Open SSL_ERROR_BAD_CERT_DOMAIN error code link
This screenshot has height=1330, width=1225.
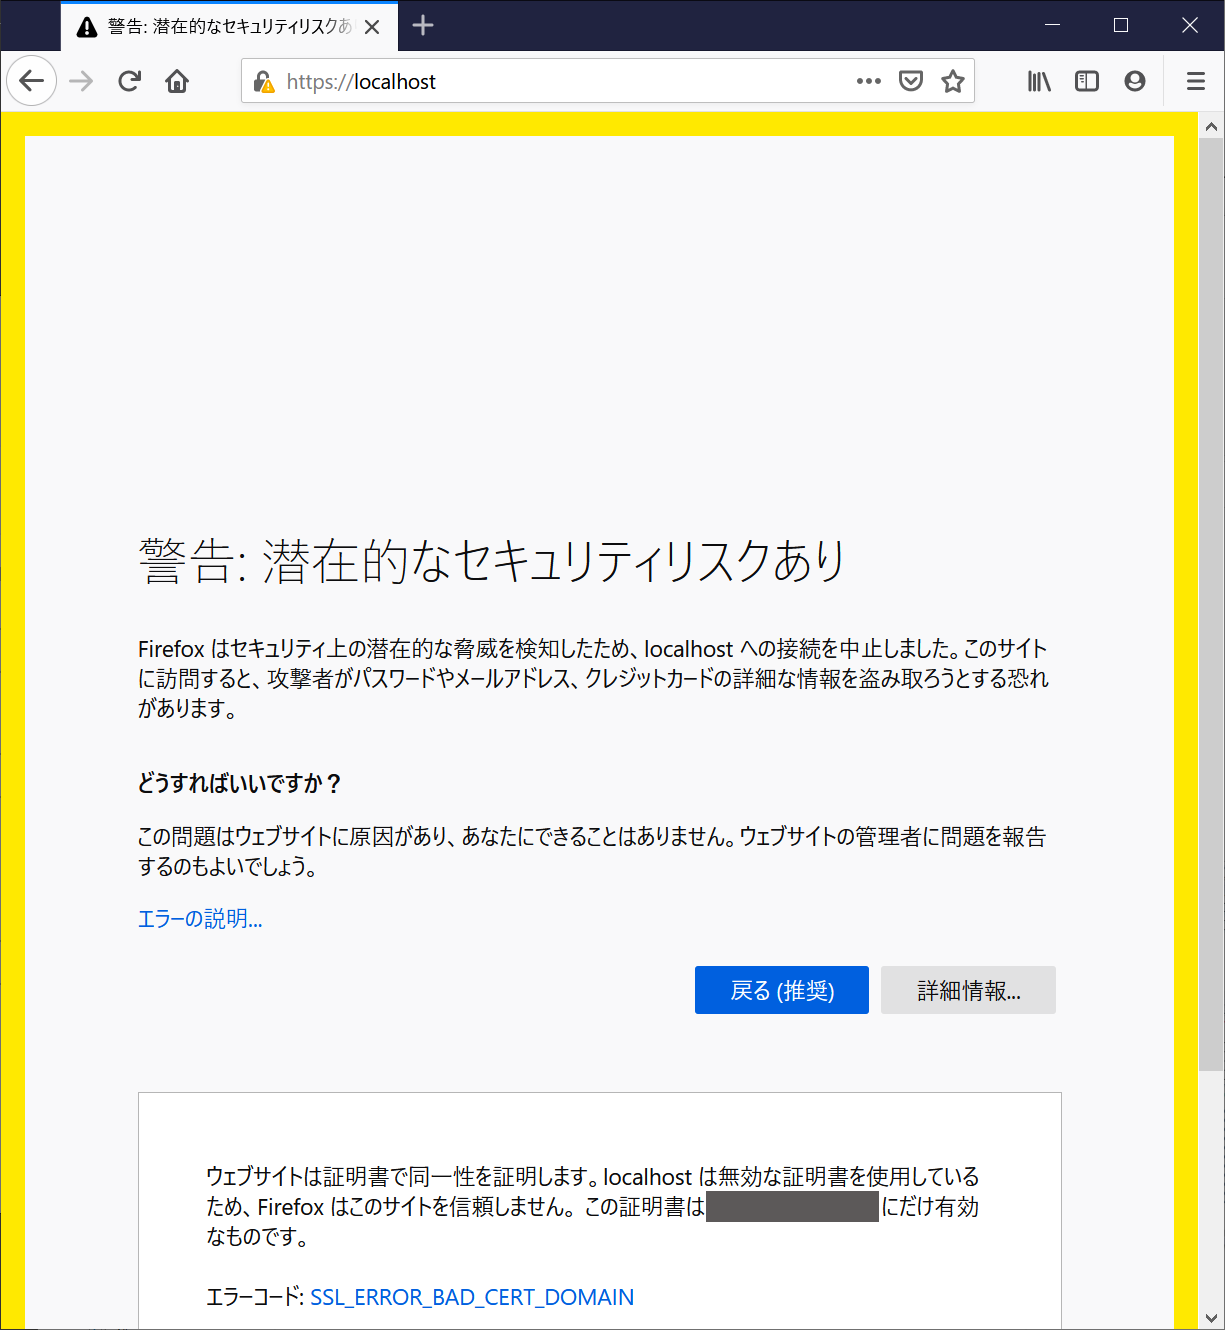click(472, 1297)
